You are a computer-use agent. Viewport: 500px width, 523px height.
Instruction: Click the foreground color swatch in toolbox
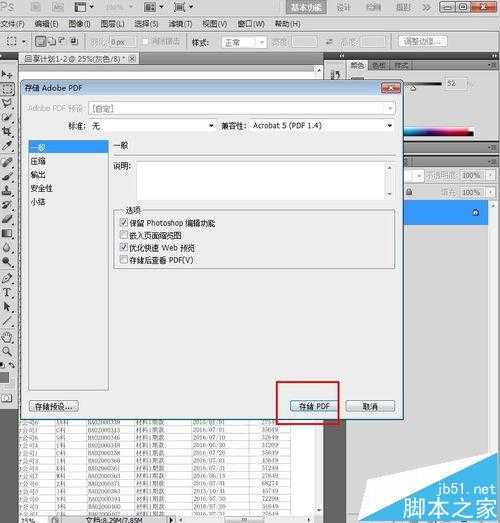(x=4, y=378)
